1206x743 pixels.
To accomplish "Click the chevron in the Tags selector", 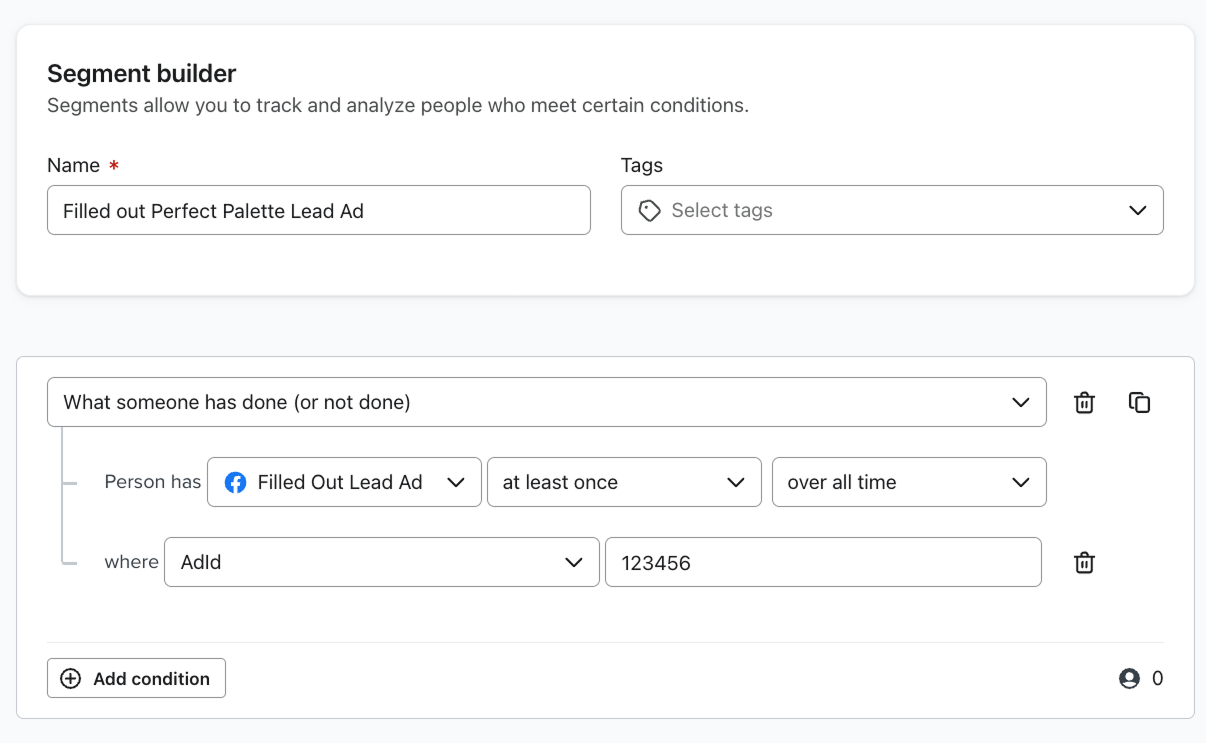I will (1137, 211).
